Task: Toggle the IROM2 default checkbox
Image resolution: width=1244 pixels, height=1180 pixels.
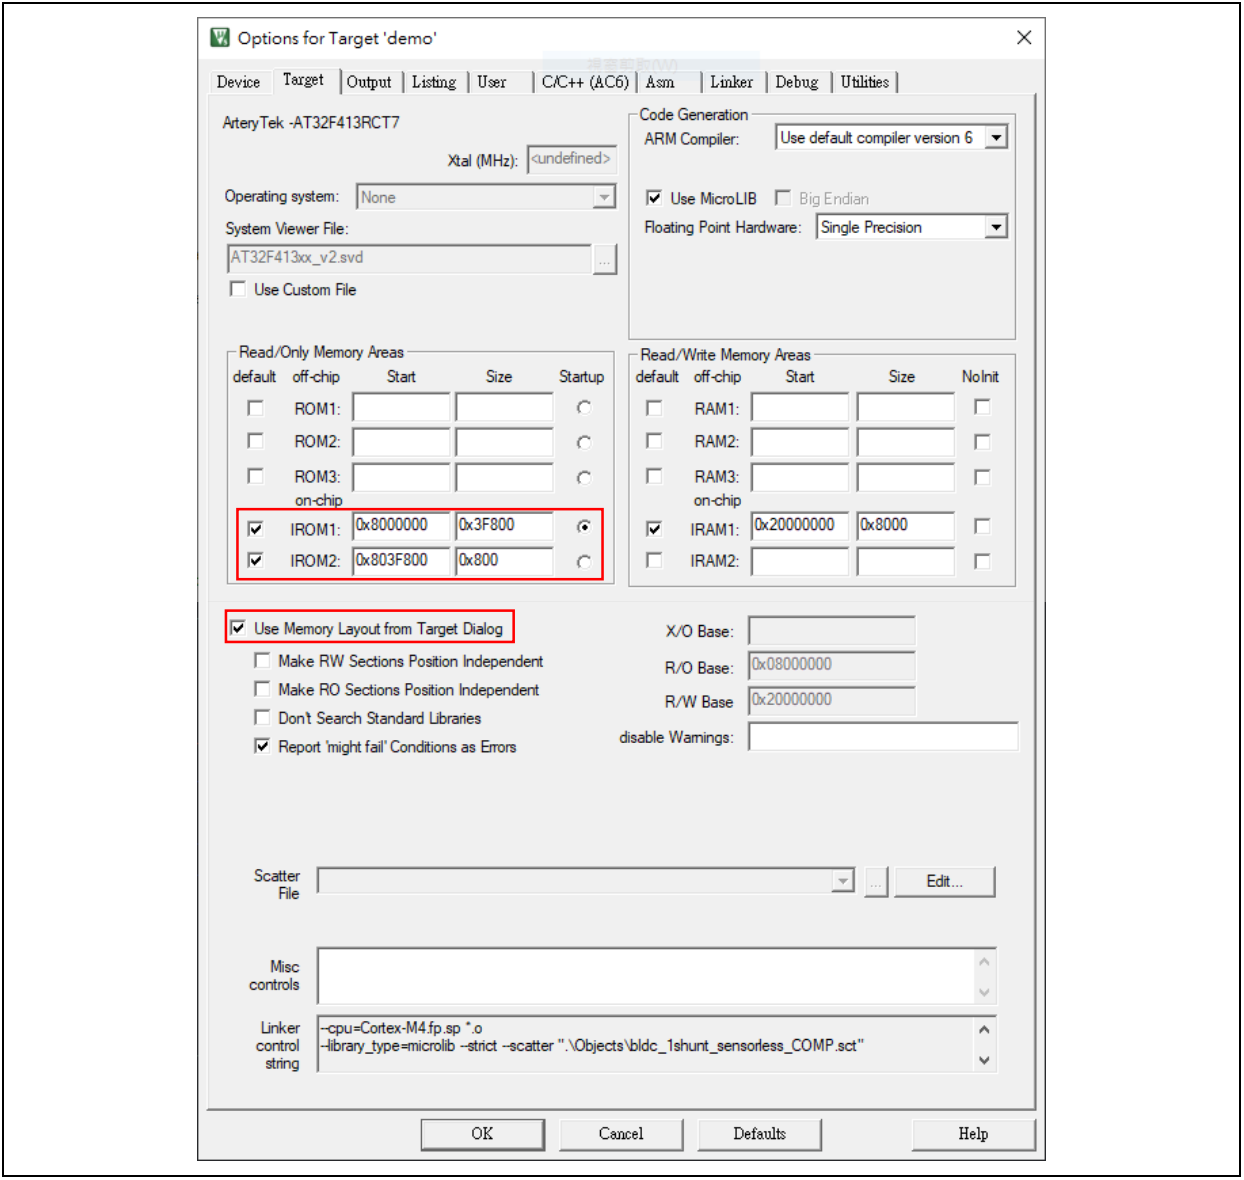Action: point(256,560)
